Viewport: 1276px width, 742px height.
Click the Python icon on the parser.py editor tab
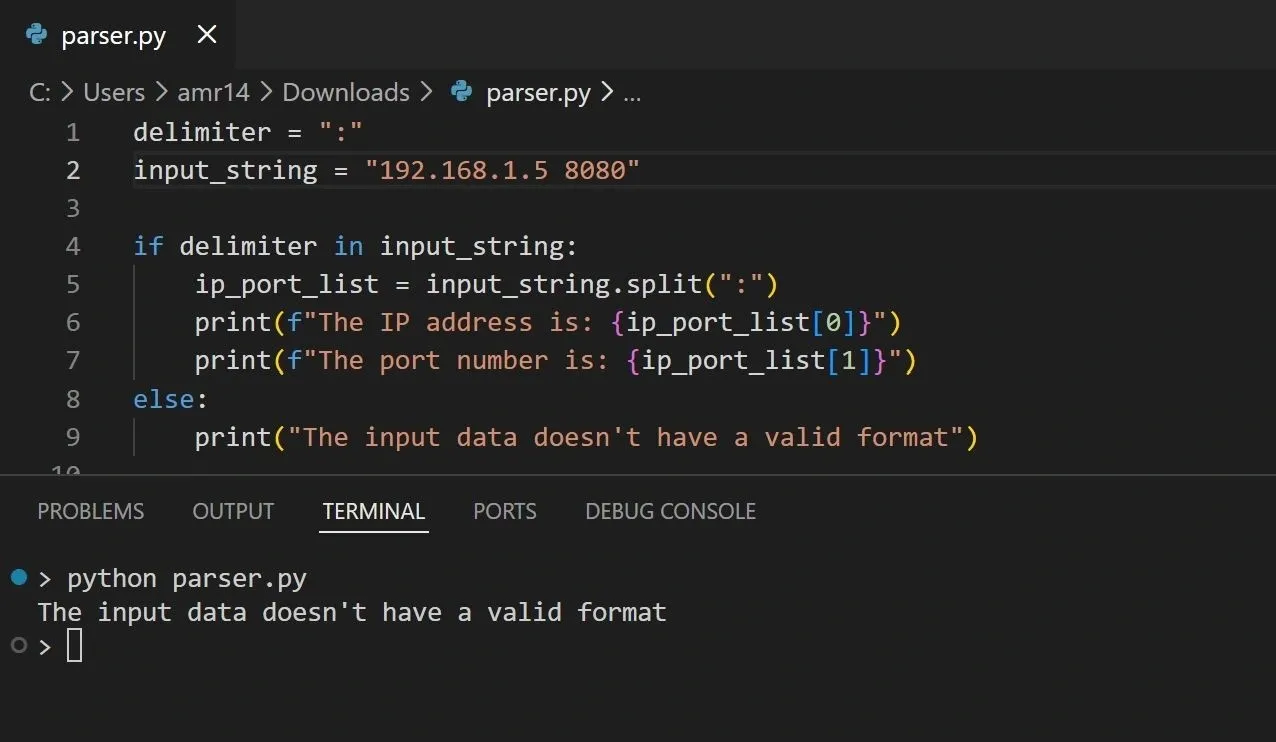pos(37,35)
